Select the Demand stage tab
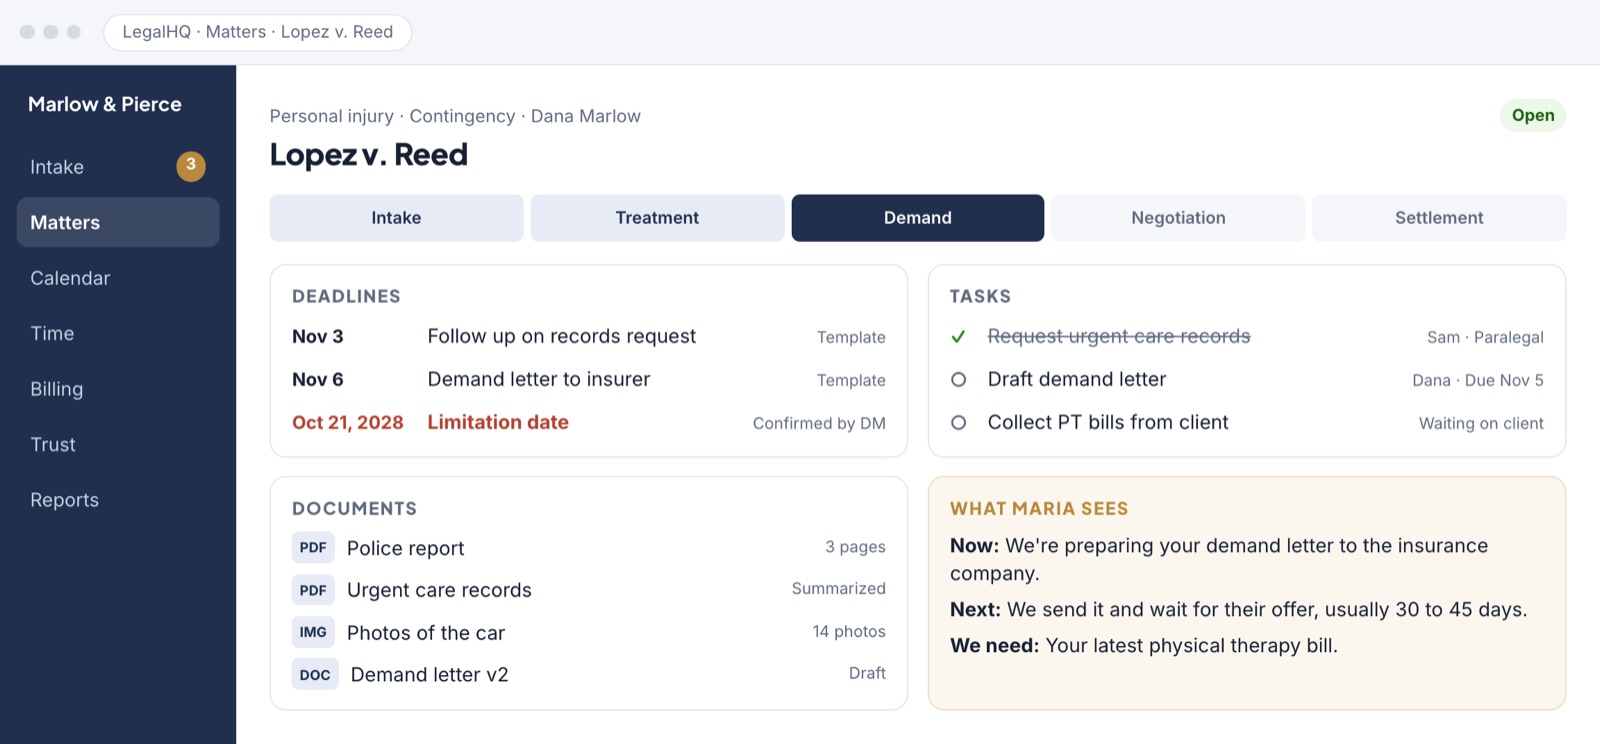 tap(918, 218)
